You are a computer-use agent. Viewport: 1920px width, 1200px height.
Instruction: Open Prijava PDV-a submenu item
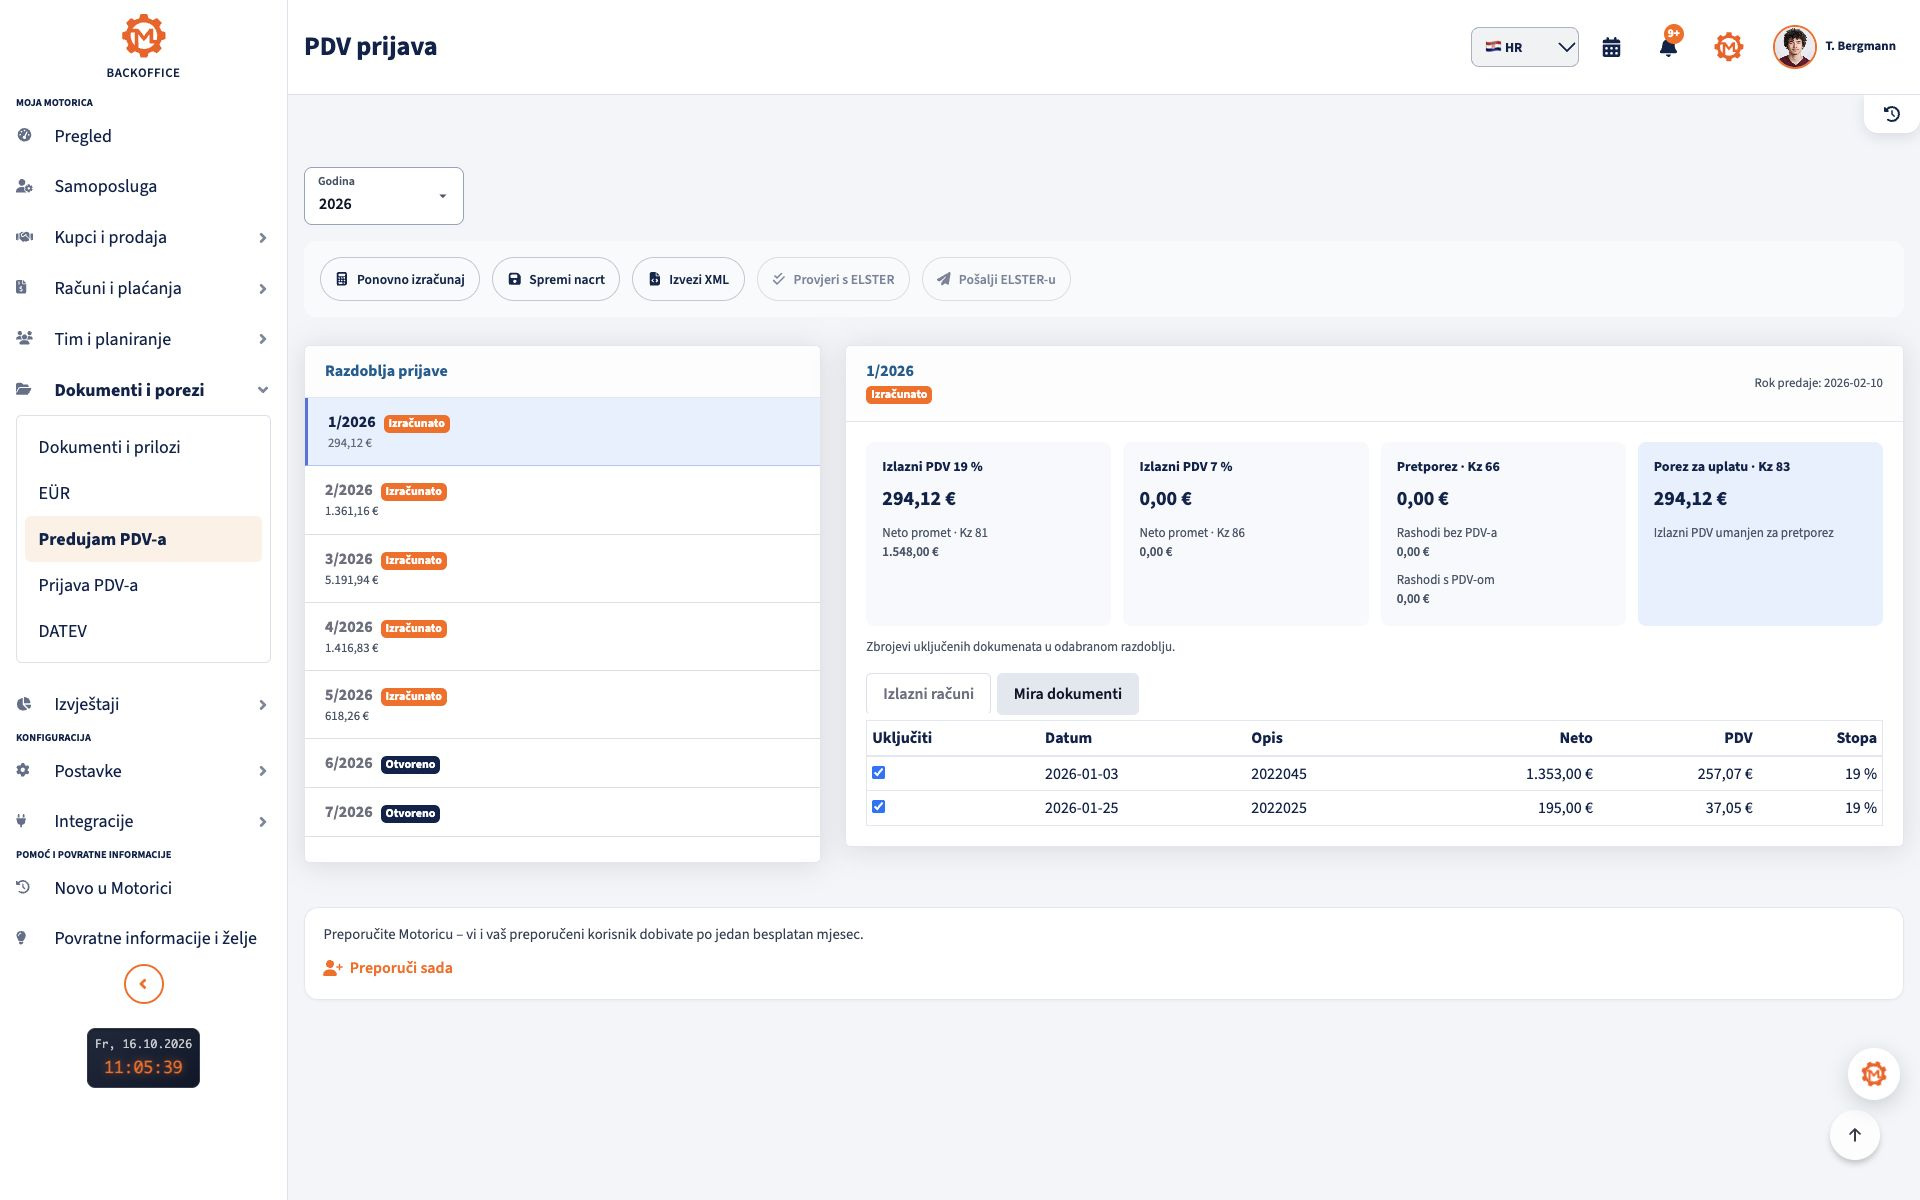coord(143,585)
